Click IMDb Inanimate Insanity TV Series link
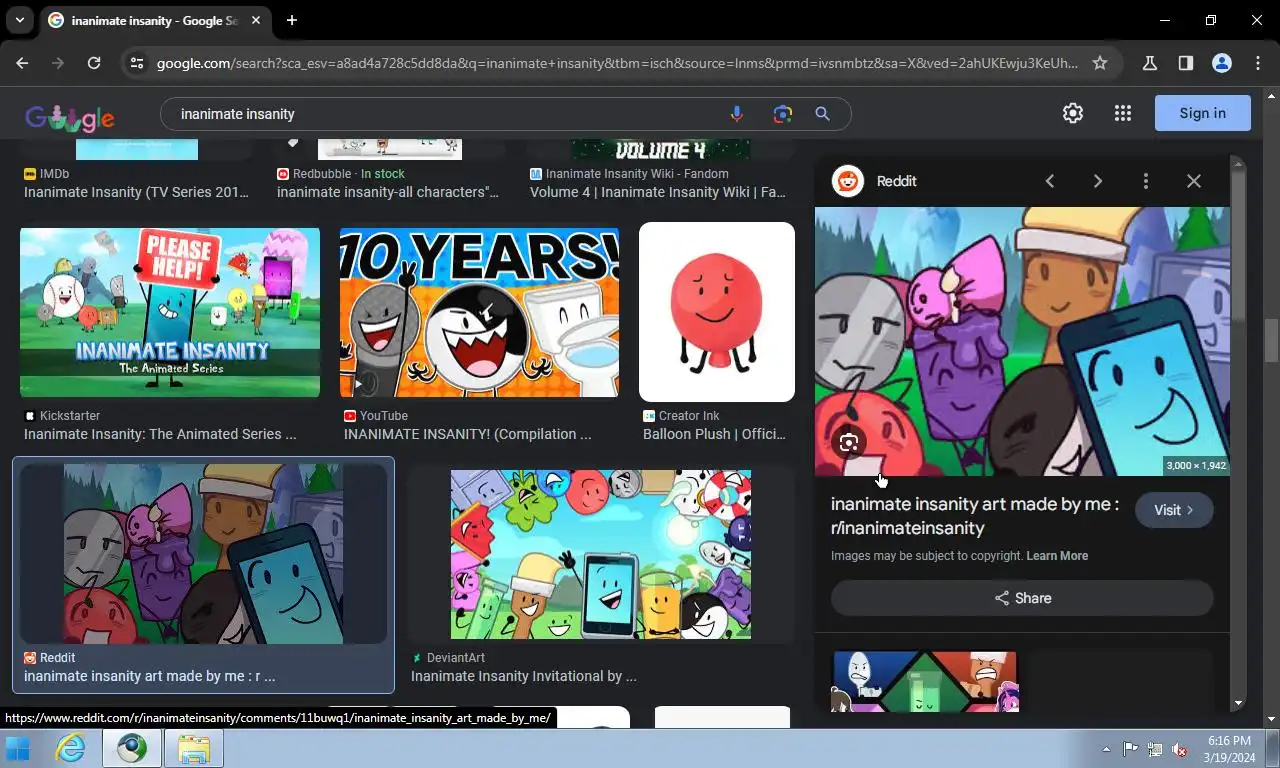Screen dimensions: 1280x768 (137, 192)
